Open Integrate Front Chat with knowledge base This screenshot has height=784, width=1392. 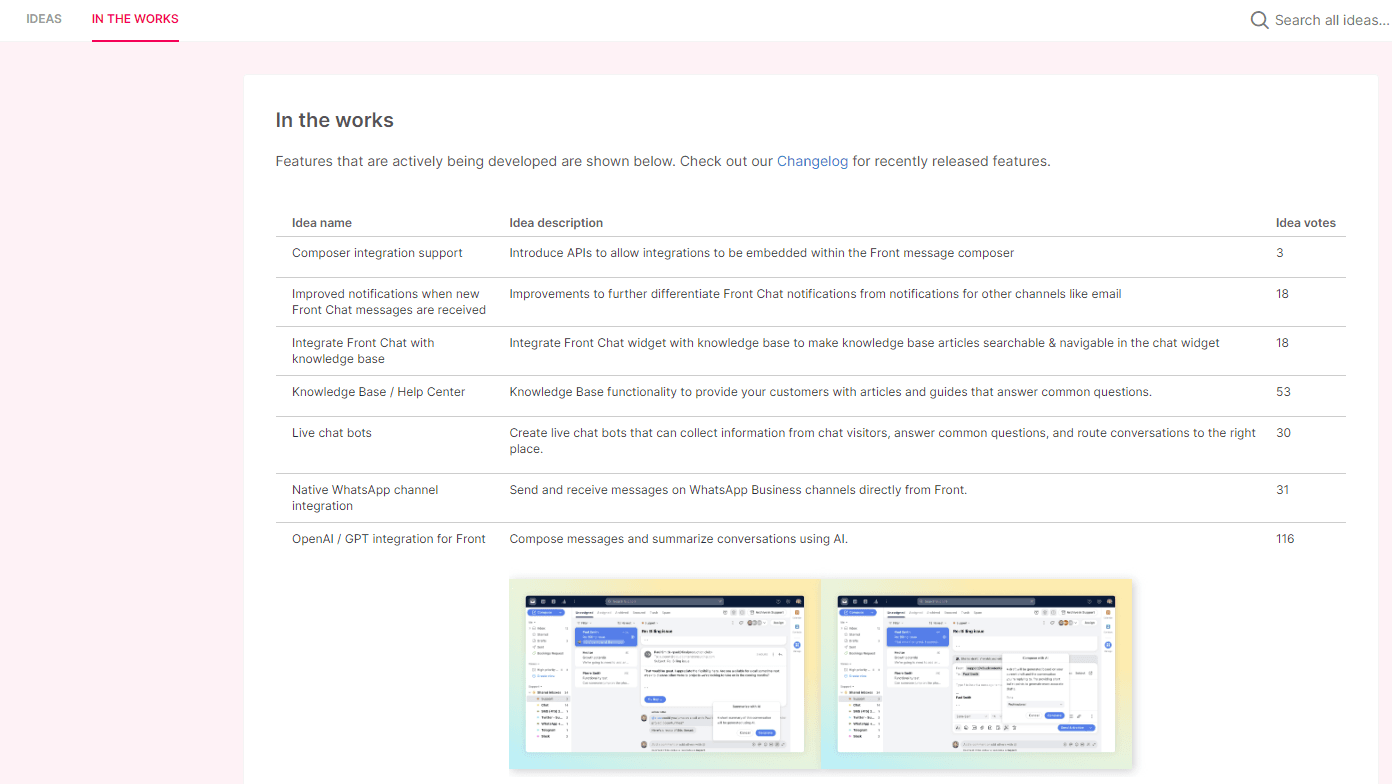(363, 351)
